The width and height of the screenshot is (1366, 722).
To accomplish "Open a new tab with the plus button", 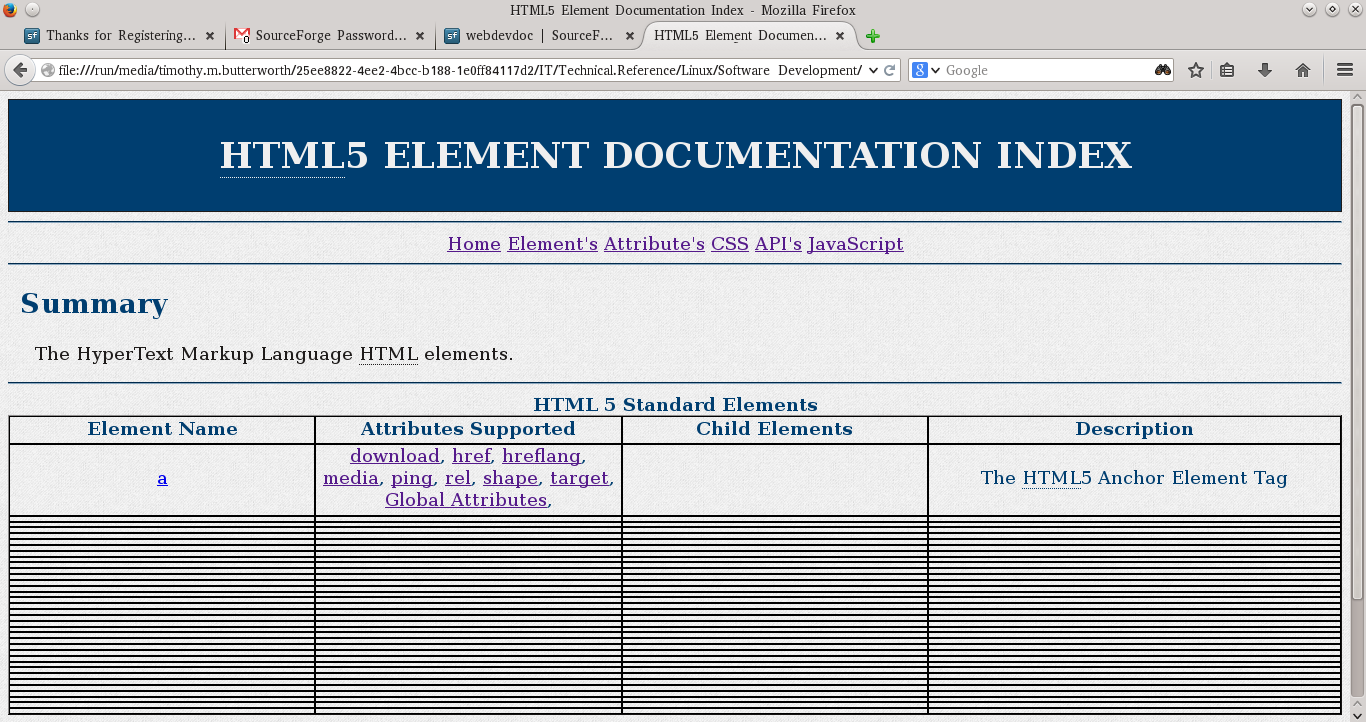I will (871, 36).
